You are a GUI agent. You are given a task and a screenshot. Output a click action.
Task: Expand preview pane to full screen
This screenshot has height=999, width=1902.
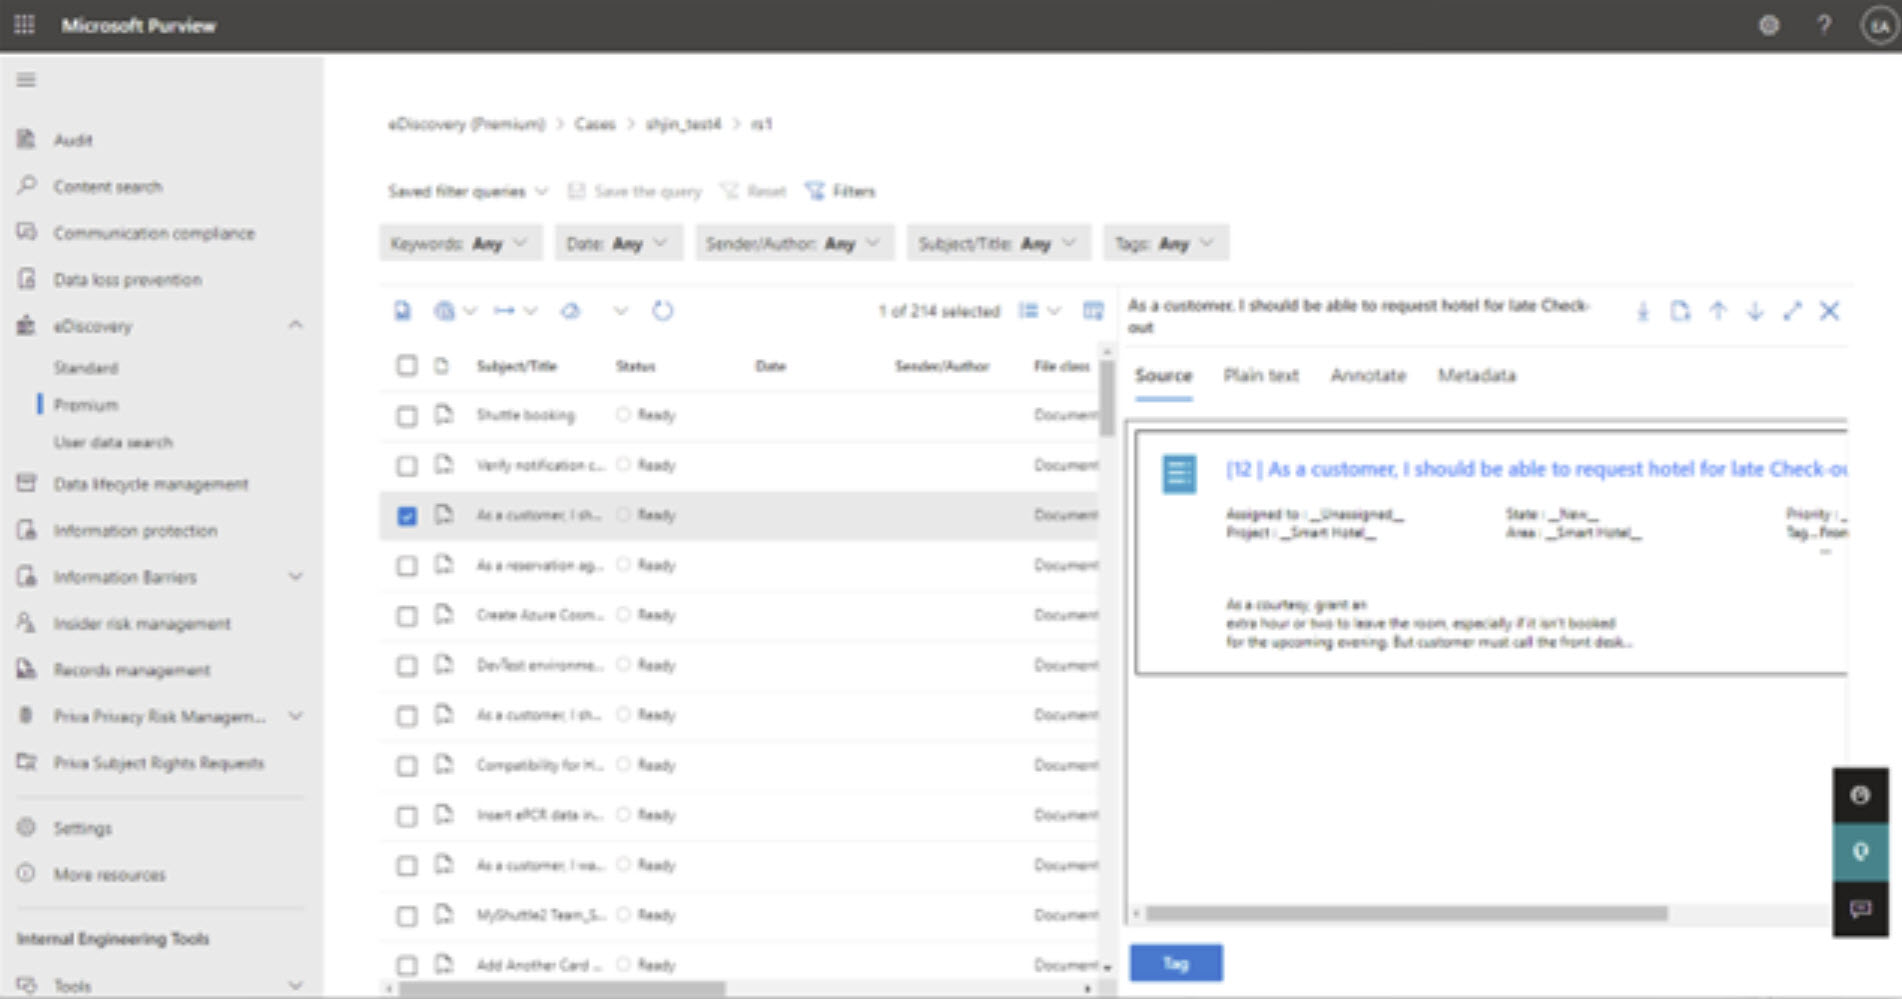click(1792, 311)
